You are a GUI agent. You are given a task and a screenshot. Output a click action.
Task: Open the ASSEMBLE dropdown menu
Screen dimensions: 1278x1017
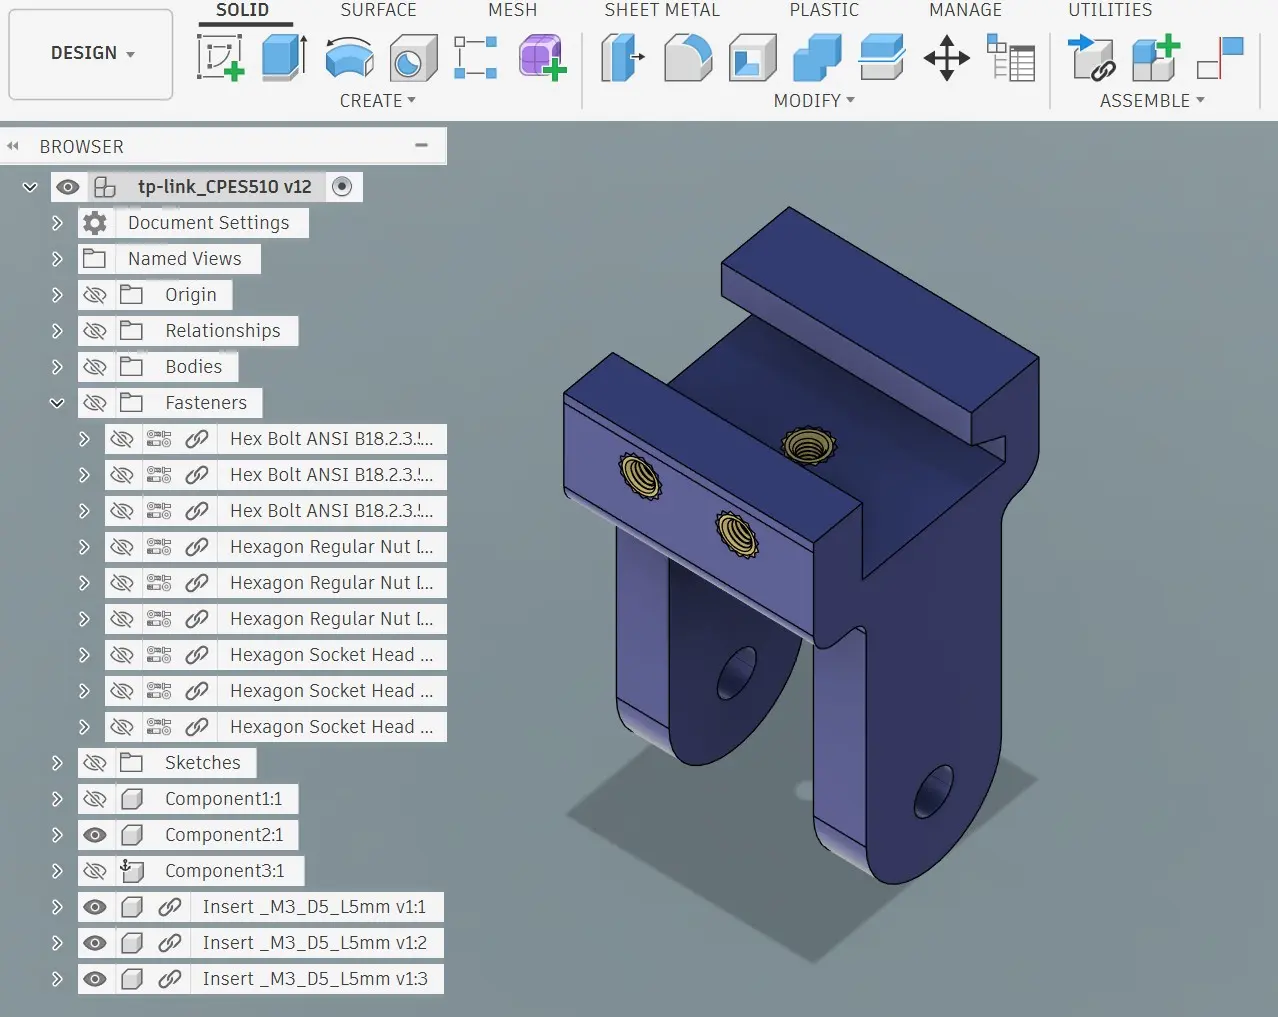click(x=1152, y=101)
